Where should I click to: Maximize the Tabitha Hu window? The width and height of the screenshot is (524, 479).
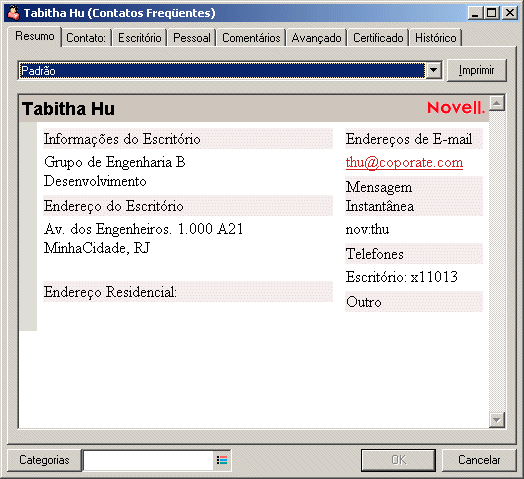[x=492, y=13]
